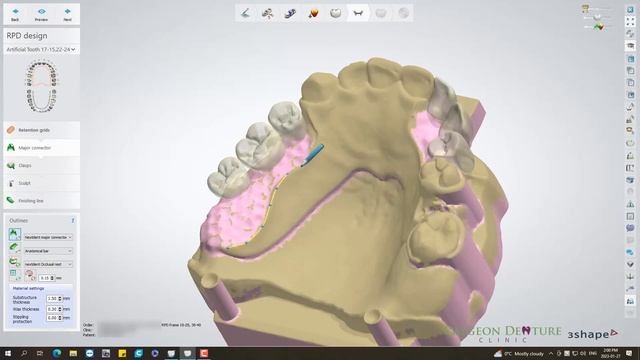Click the Retention grids orange icon

point(11,130)
